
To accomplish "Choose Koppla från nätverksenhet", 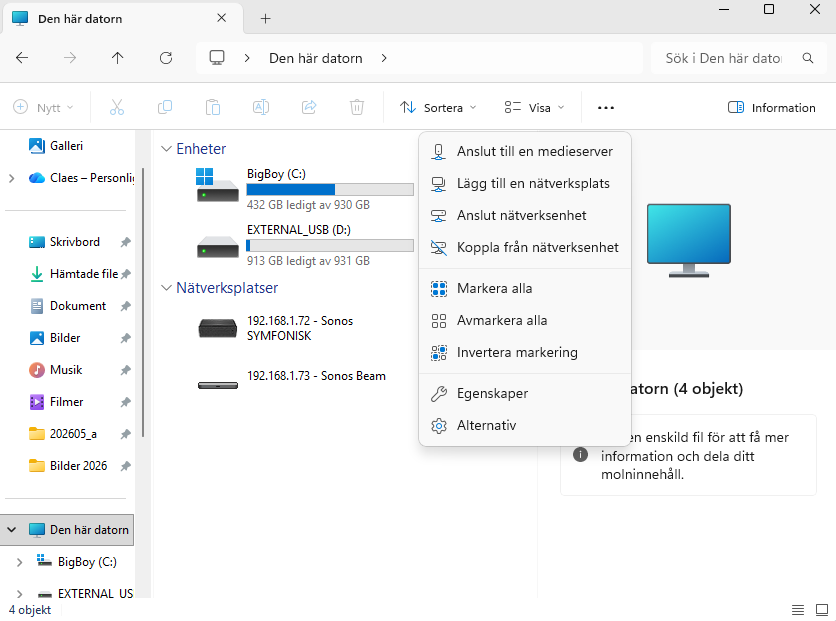I will point(525,247).
